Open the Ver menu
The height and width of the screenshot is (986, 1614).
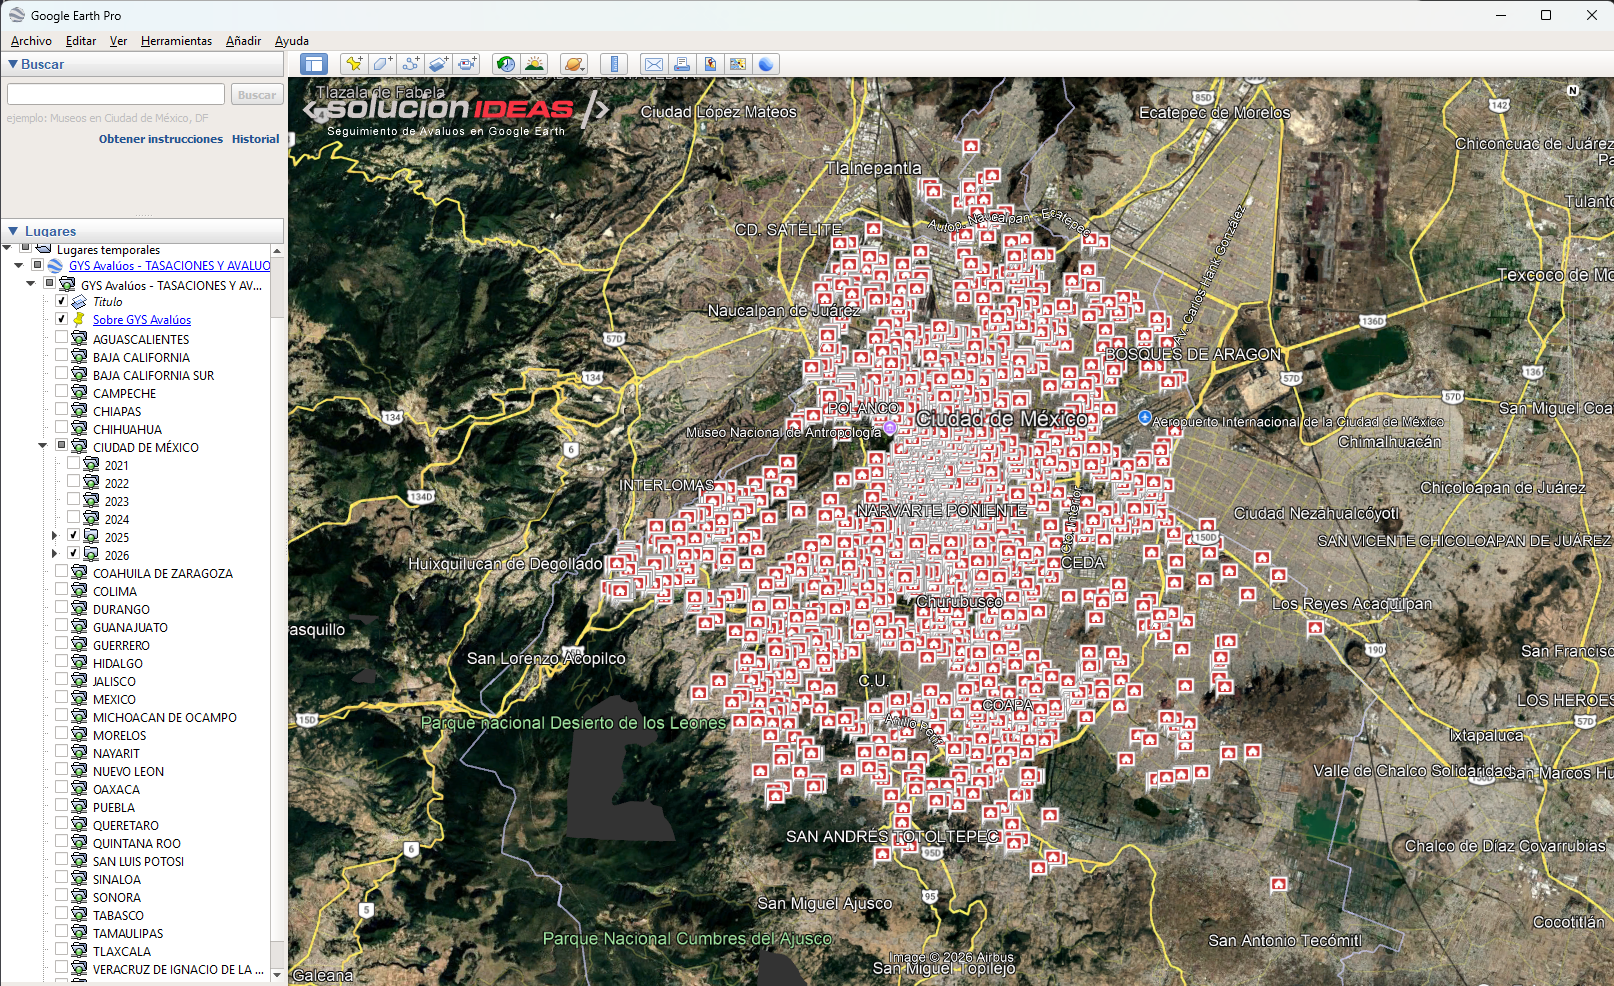pos(117,41)
